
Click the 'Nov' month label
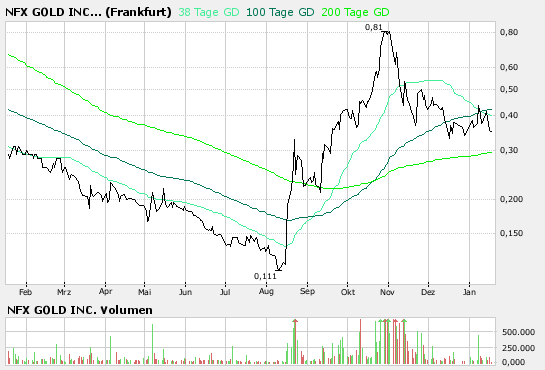(x=387, y=292)
